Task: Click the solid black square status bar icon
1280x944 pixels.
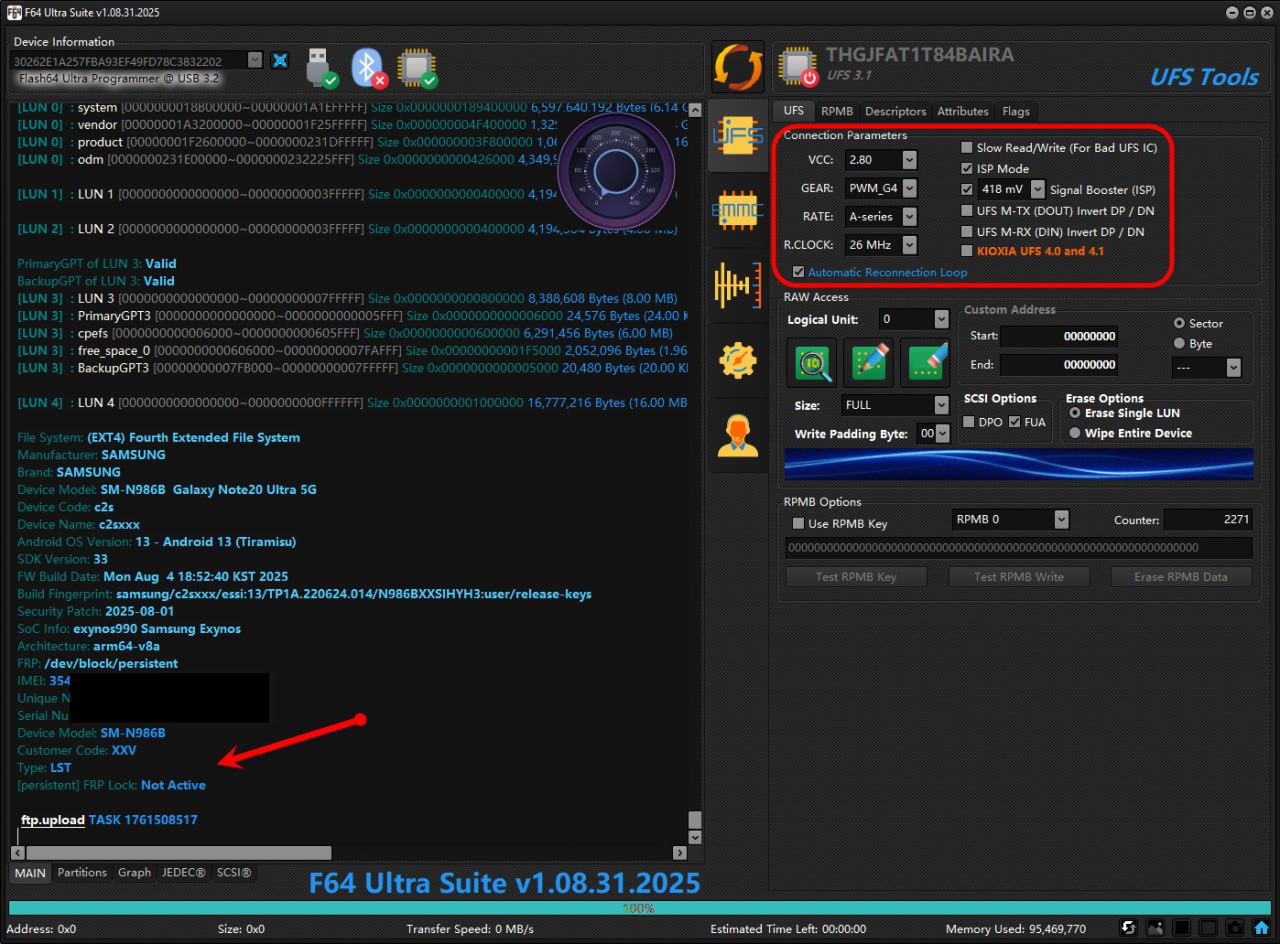Action: [x=1181, y=929]
